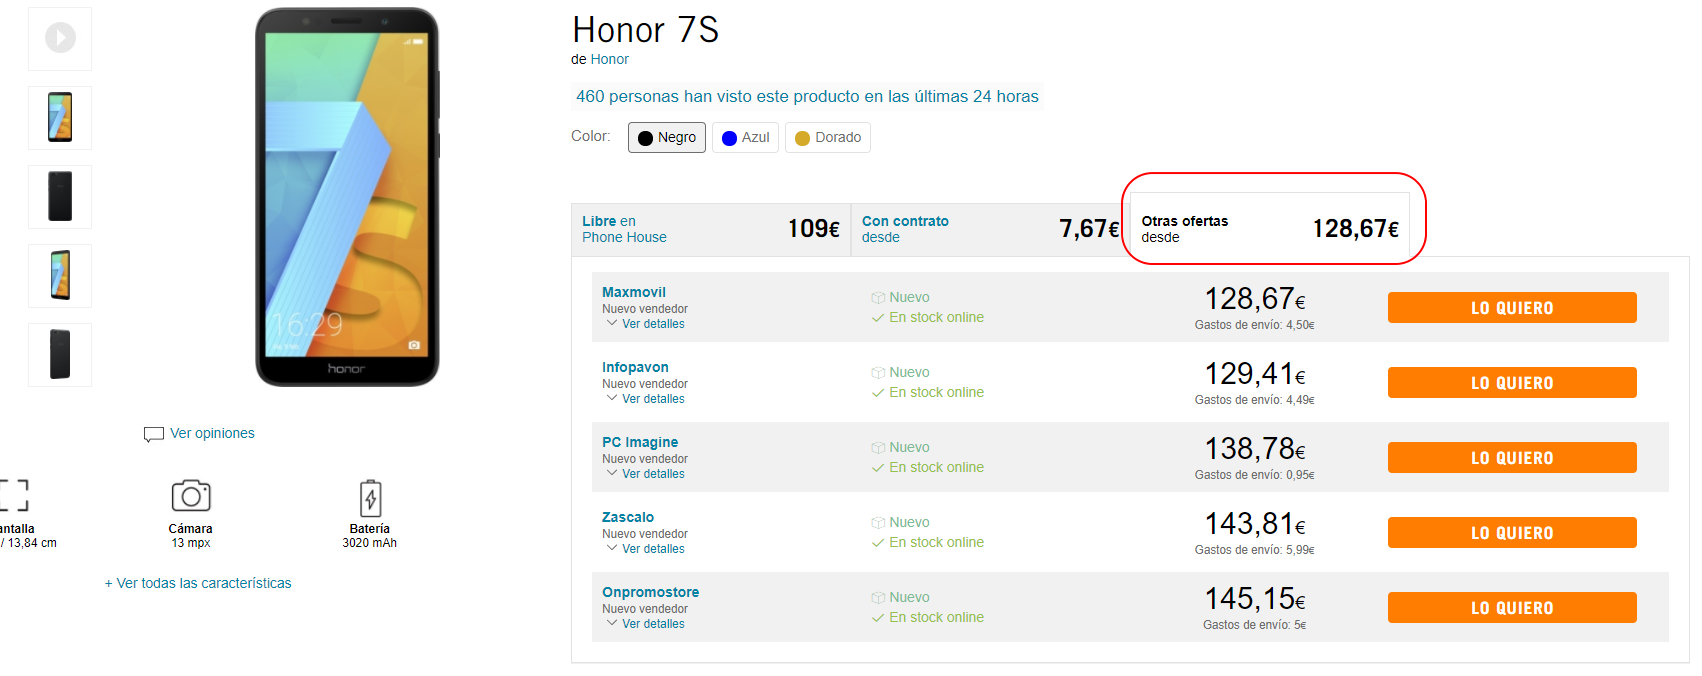The image size is (1702, 676).
Task: Click 'Gastos de envío: 4,50€' text
Action: (x=1254, y=325)
